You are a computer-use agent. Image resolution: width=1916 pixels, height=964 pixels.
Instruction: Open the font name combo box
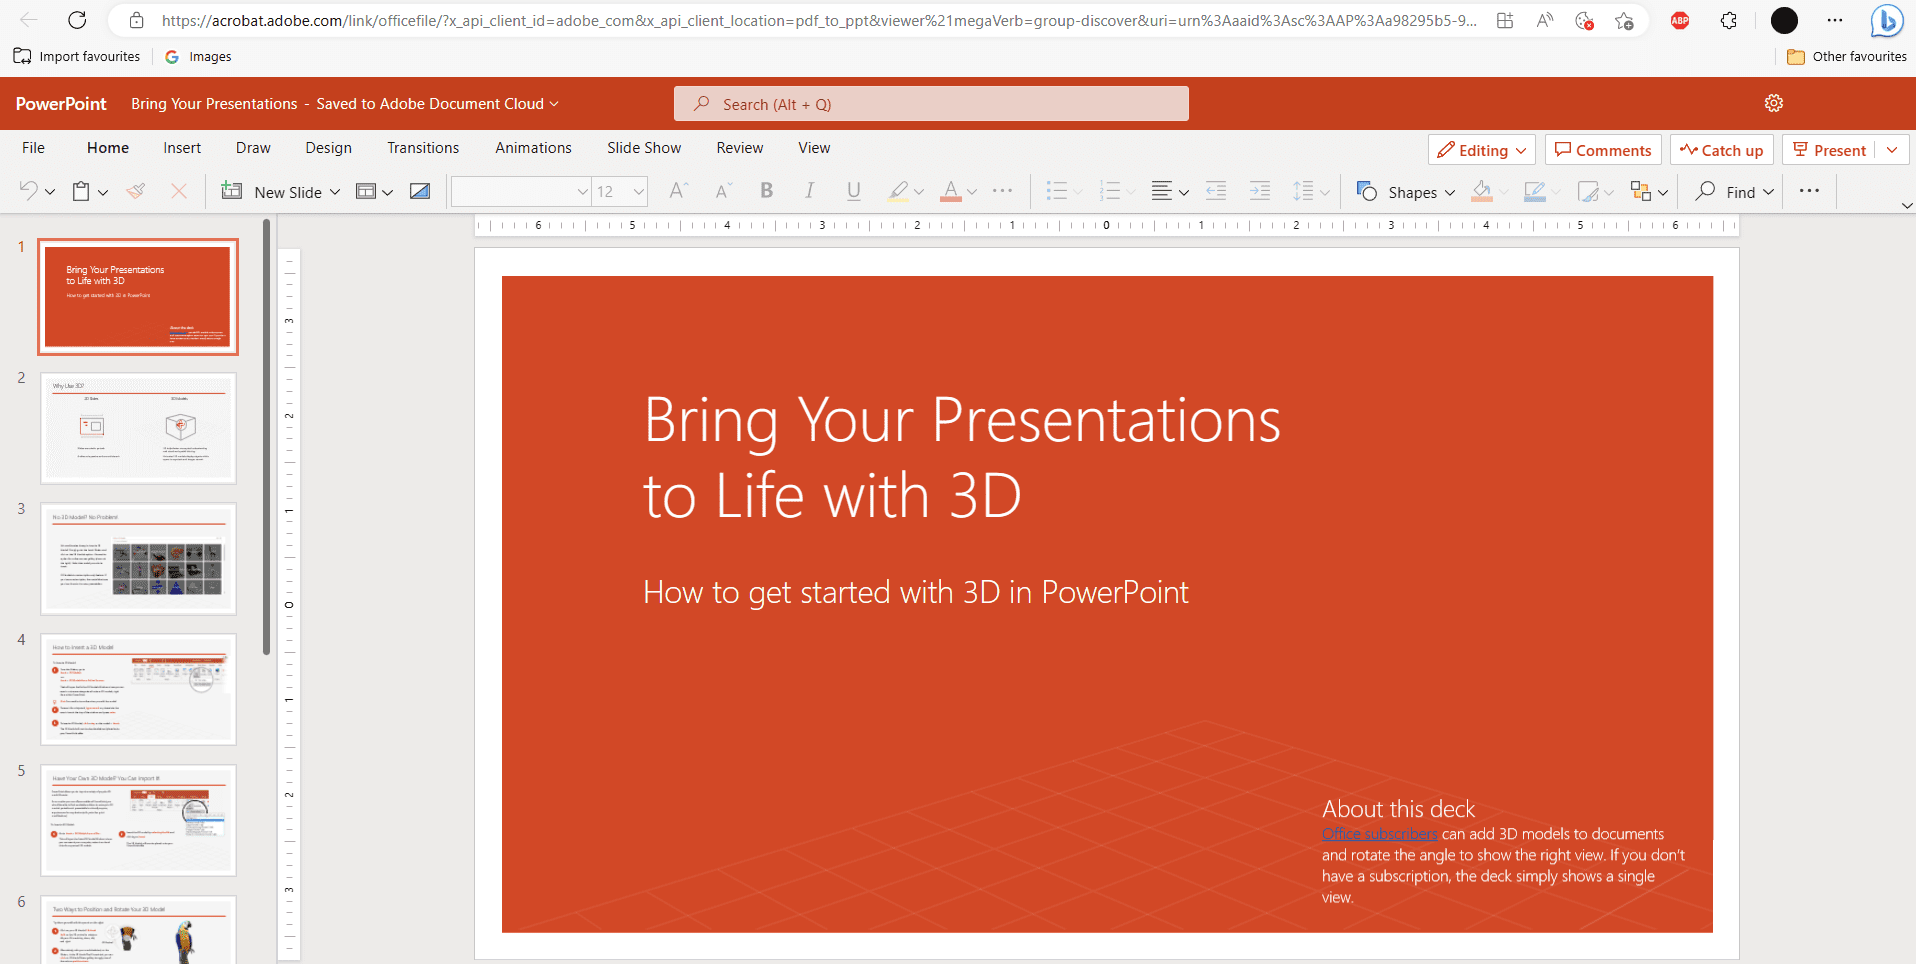coord(521,191)
